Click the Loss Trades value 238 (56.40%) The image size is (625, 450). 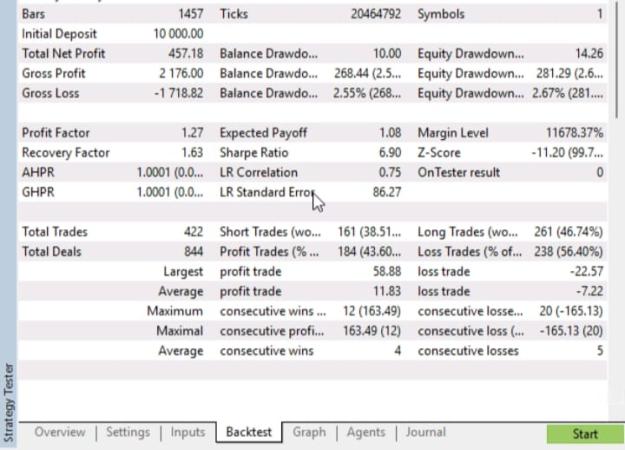[568, 252]
